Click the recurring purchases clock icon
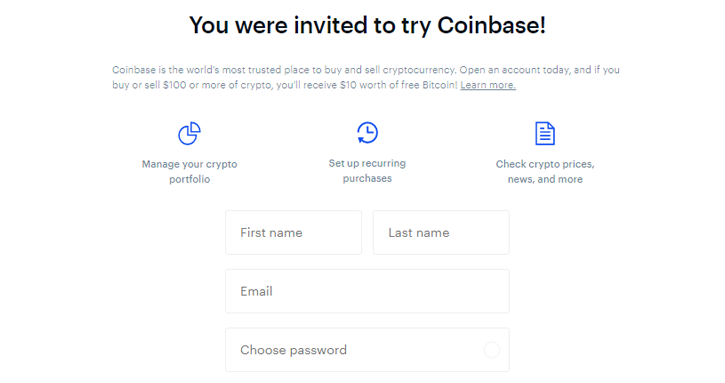This screenshot has height=383, width=725. click(x=367, y=133)
